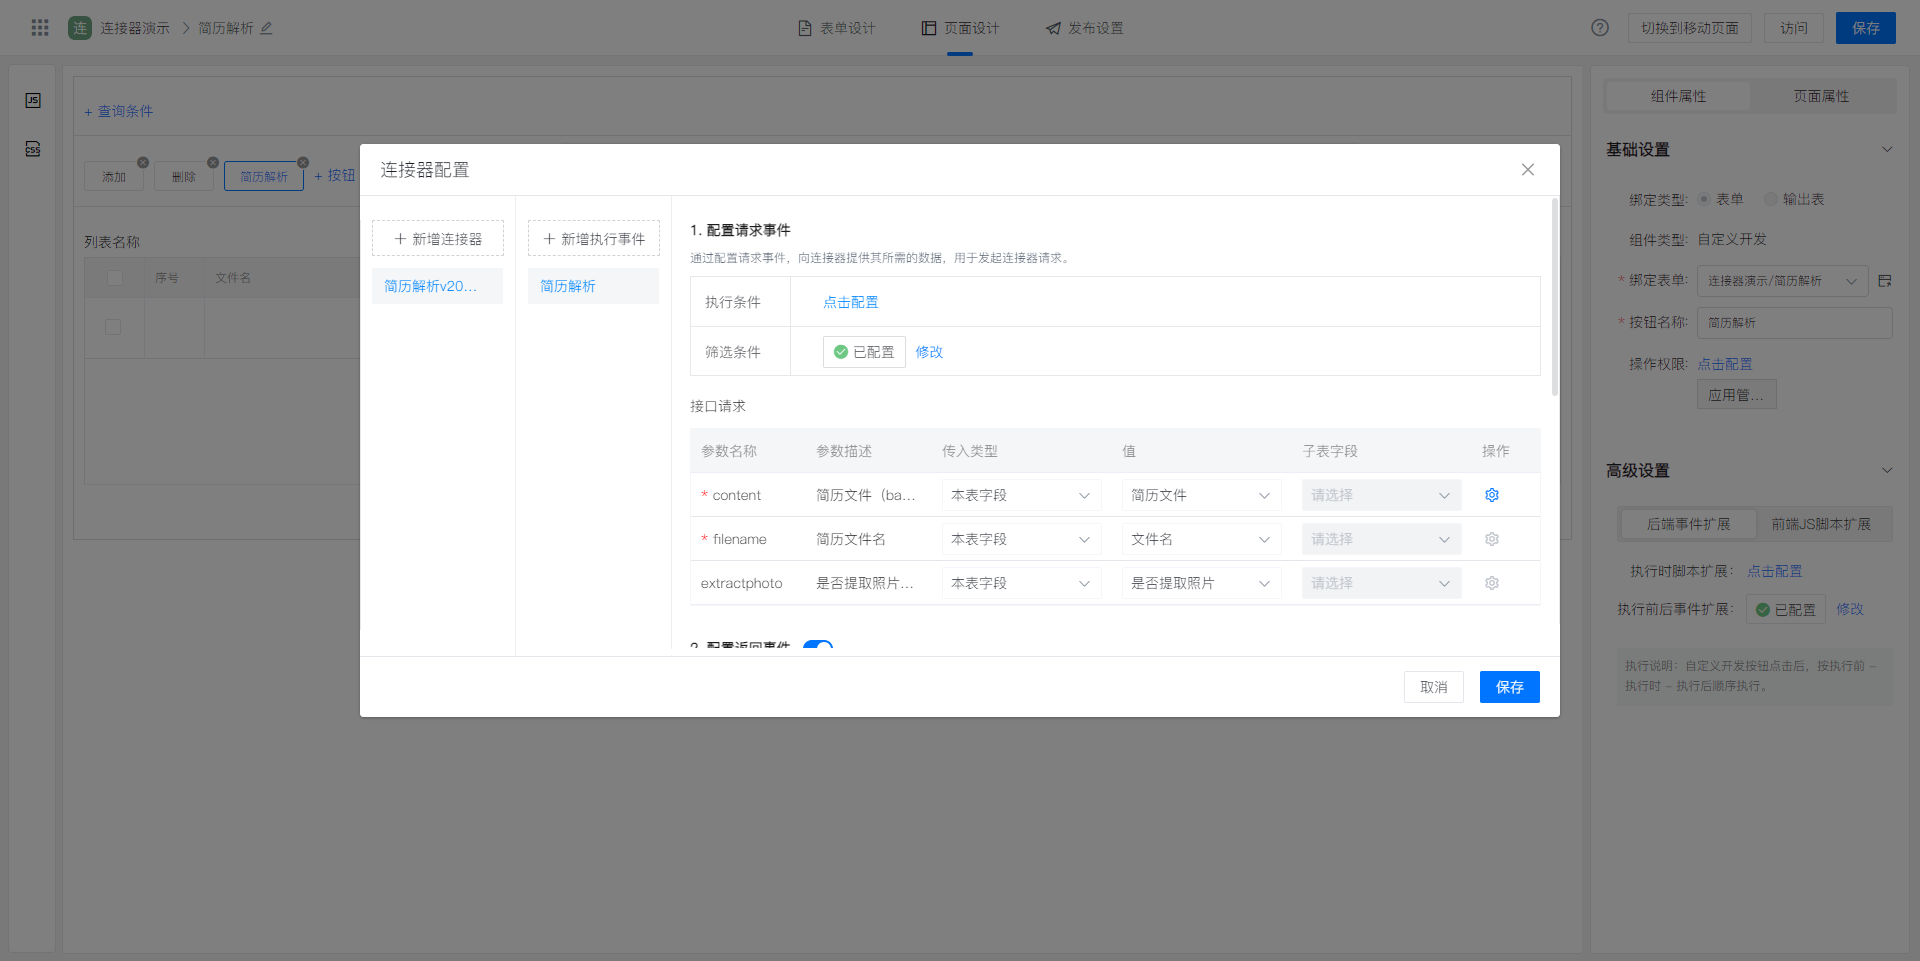Switch to the 发布设置 tab
Image resolution: width=1920 pixels, height=961 pixels.
click(x=1085, y=28)
